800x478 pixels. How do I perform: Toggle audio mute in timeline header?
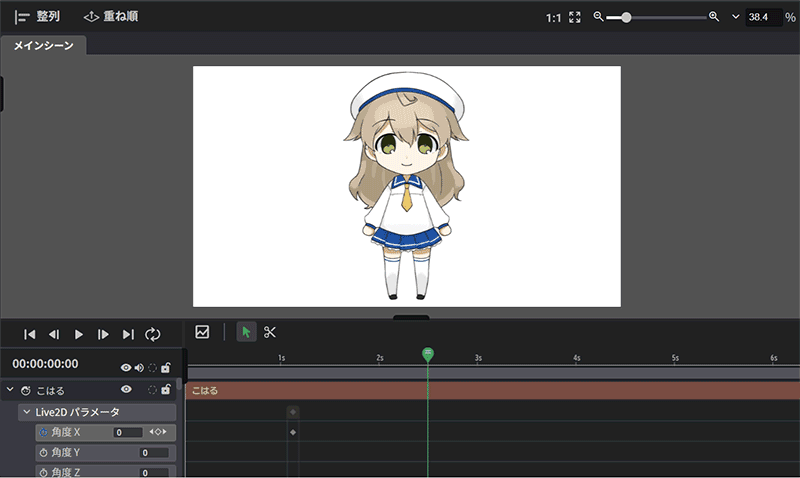click(139, 367)
